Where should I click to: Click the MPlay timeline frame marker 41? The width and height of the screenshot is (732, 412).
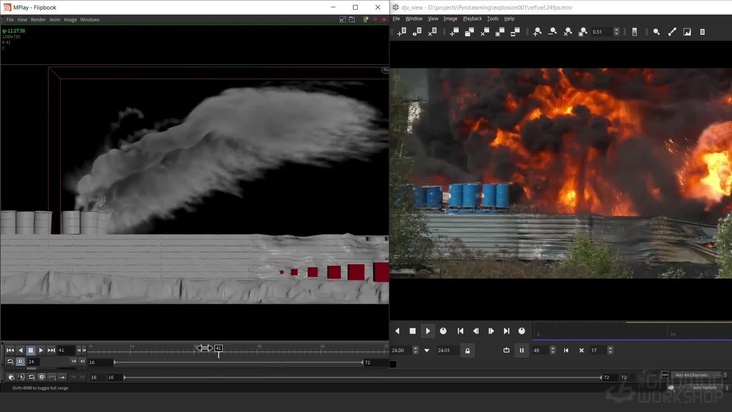coord(218,348)
